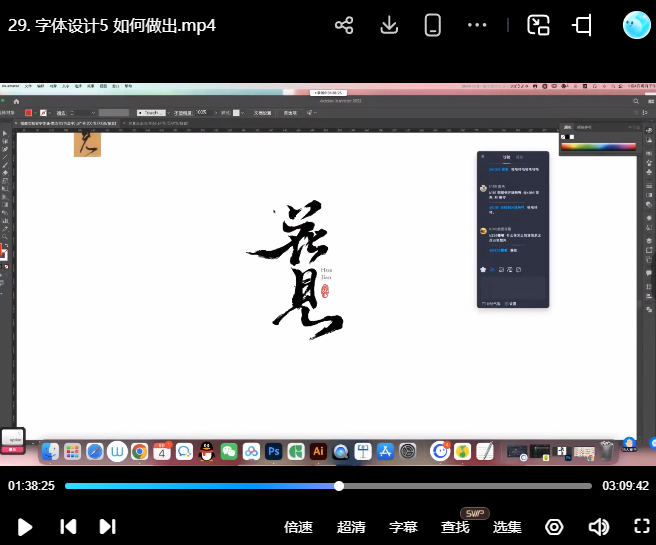This screenshot has height=545, width=656.
Task: Open the 超清 video quality menu
Action: [x=351, y=527]
